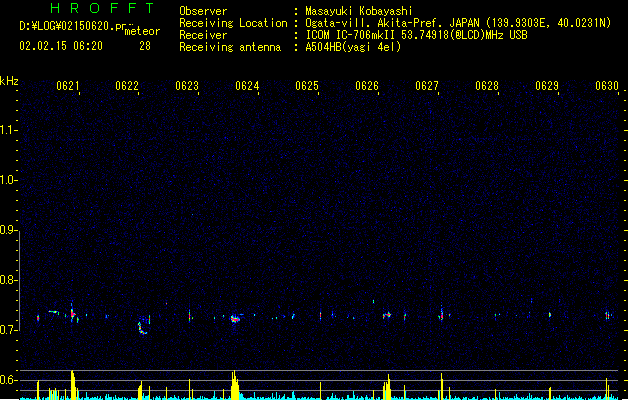Click the 0628 time marker
This screenshot has height=400, width=629.
pos(487,86)
